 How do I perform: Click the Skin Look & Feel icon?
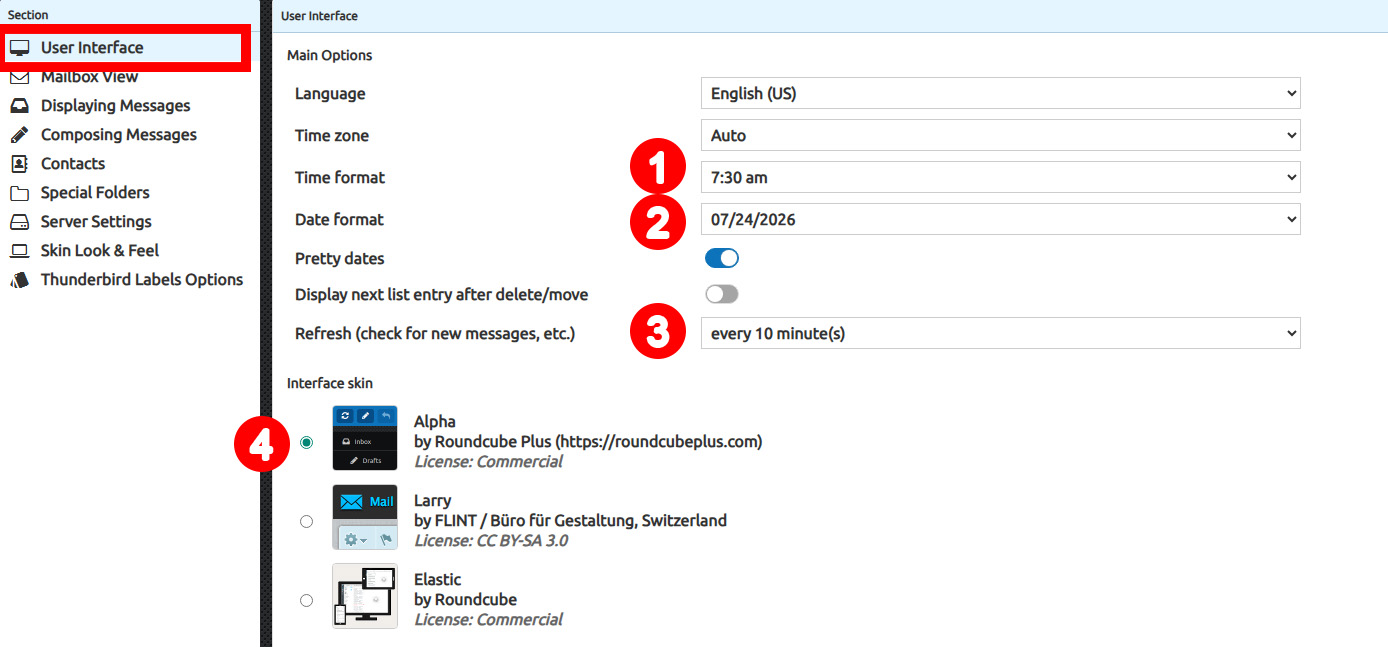click(x=19, y=250)
